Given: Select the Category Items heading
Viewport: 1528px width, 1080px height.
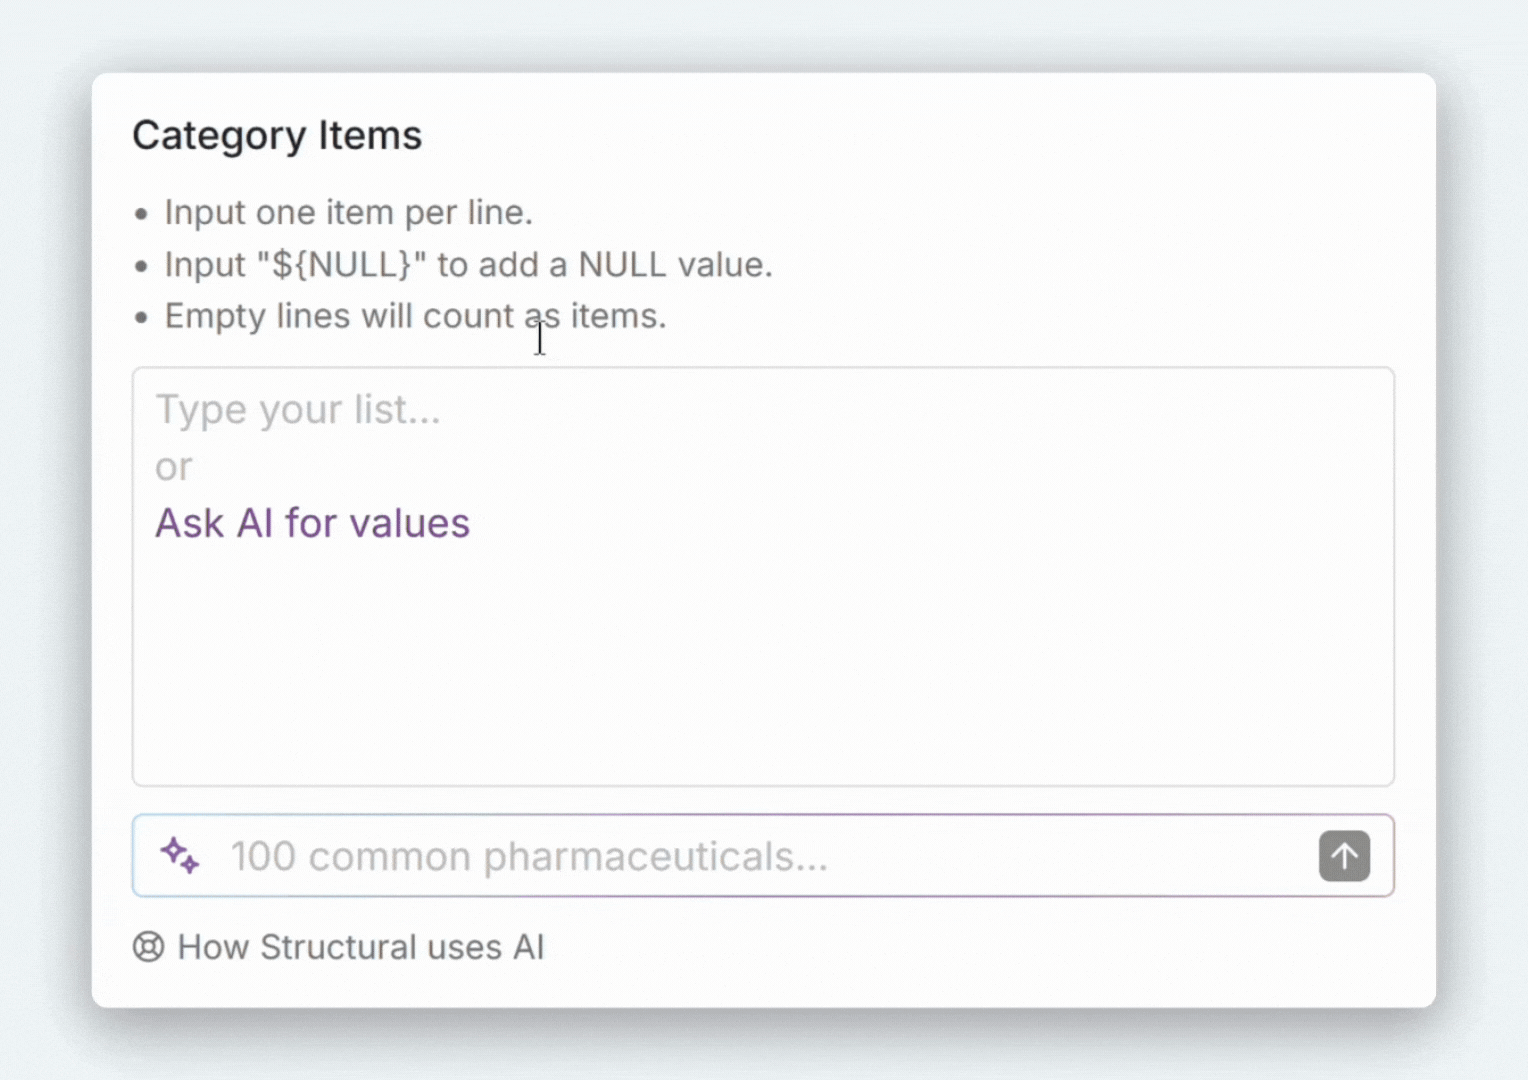Looking at the screenshot, I should [x=277, y=135].
